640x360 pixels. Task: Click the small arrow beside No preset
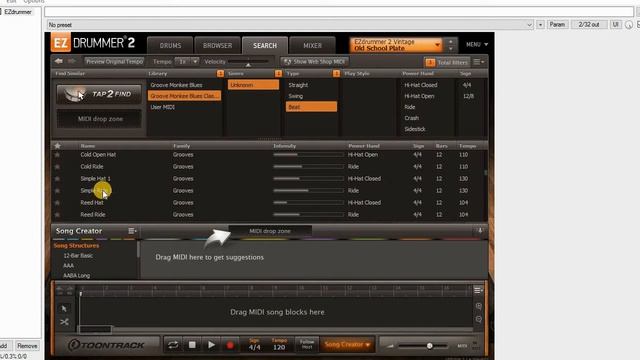tap(540, 25)
